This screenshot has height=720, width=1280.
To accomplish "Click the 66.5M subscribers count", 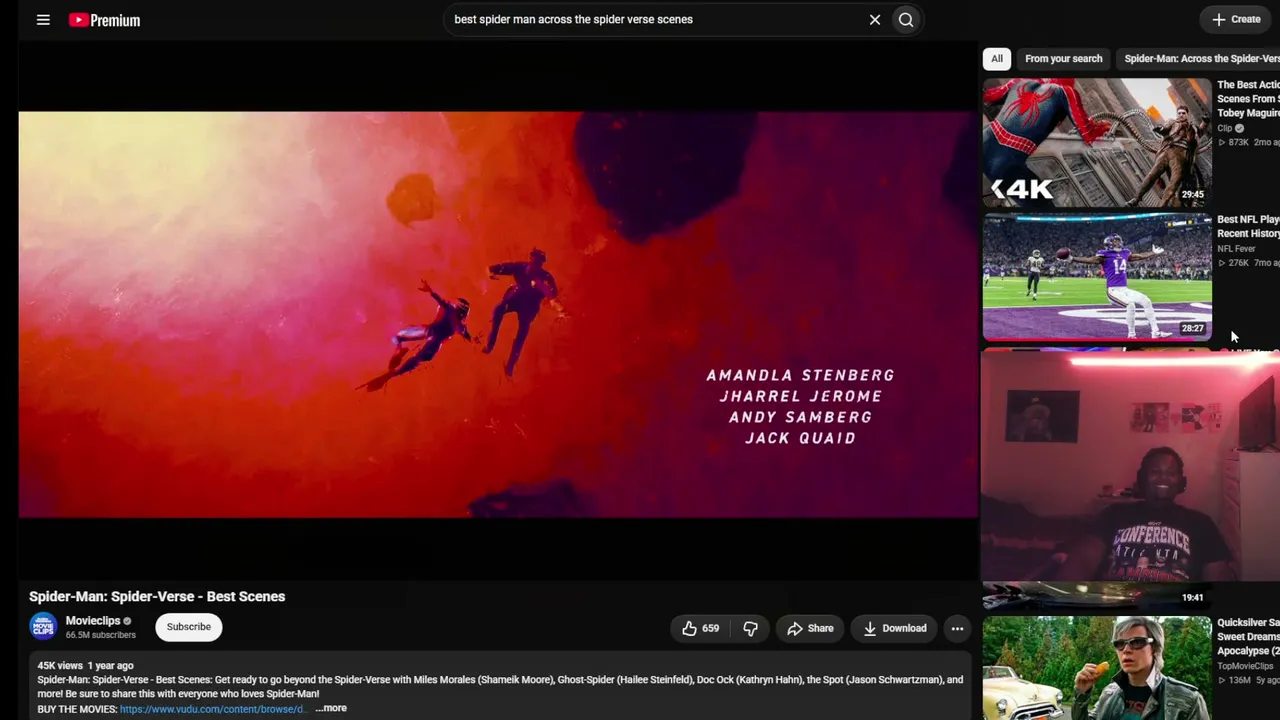I will 101,635.
